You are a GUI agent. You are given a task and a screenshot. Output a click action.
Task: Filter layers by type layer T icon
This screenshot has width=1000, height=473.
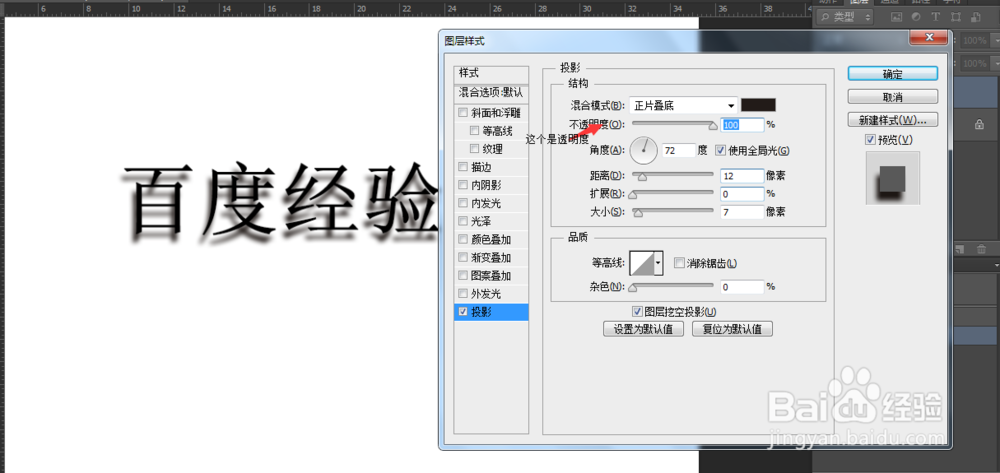coord(936,17)
